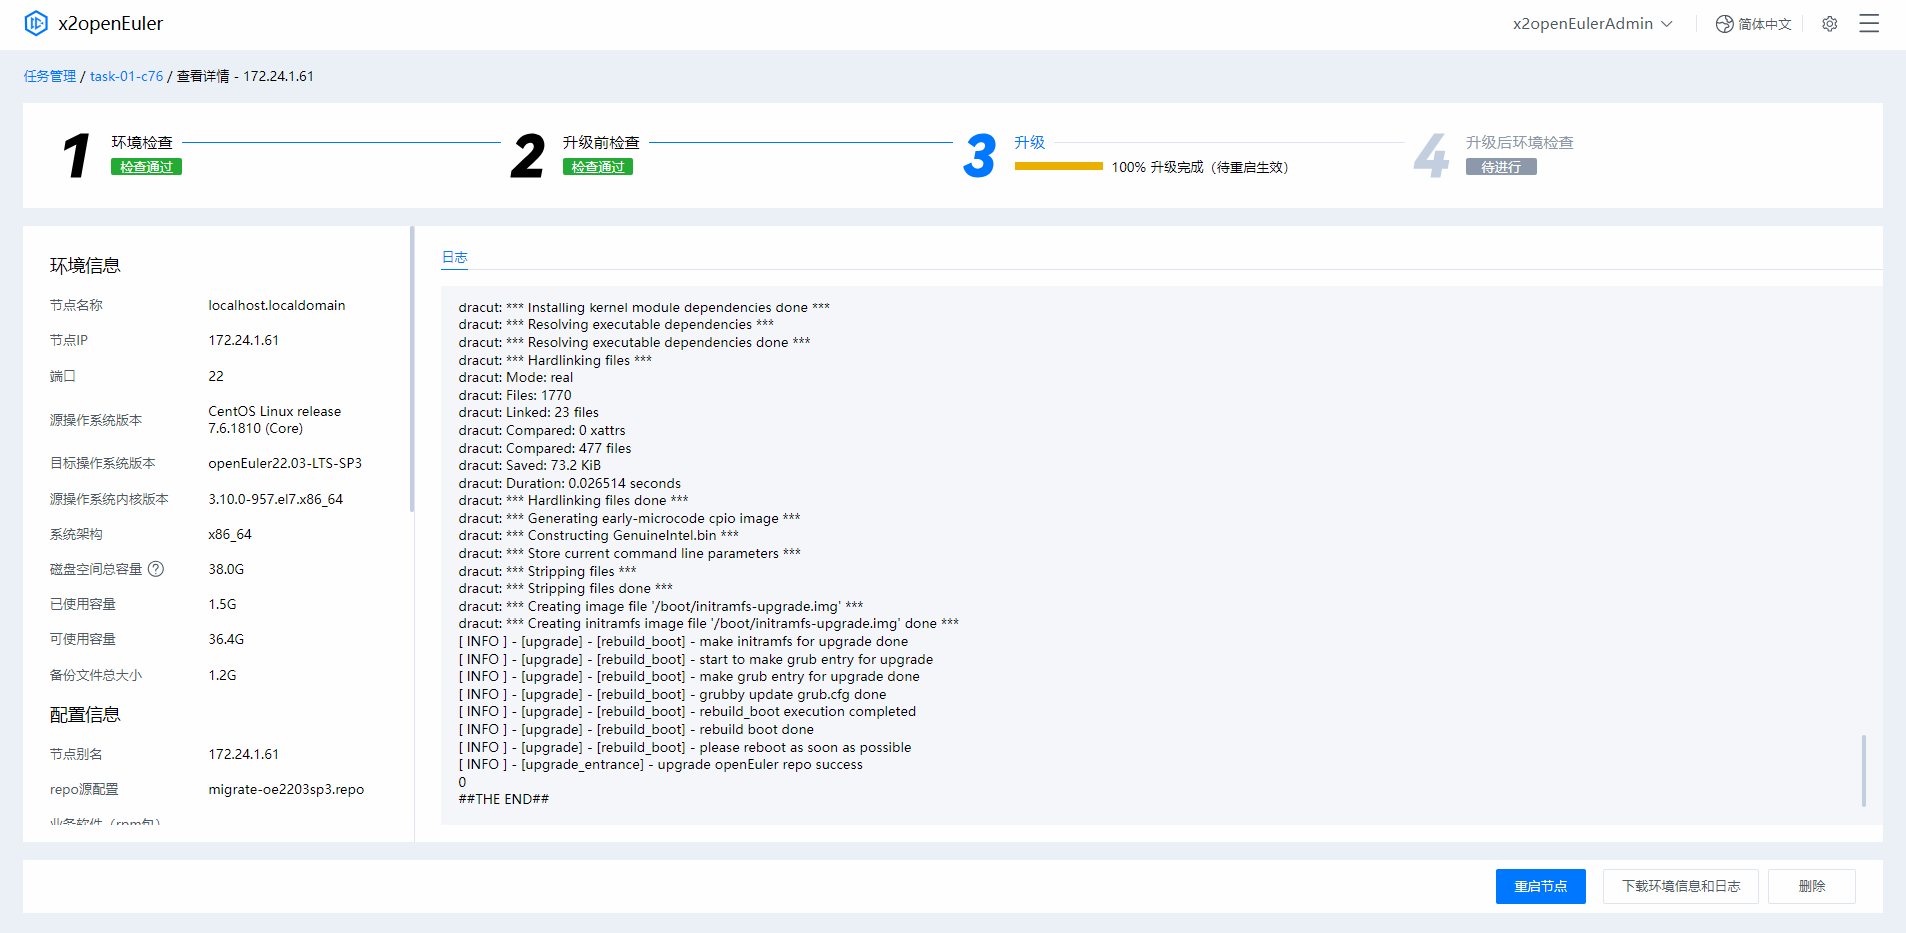The width and height of the screenshot is (1906, 933).
Task: Select the 日志 tab
Action: (x=454, y=257)
